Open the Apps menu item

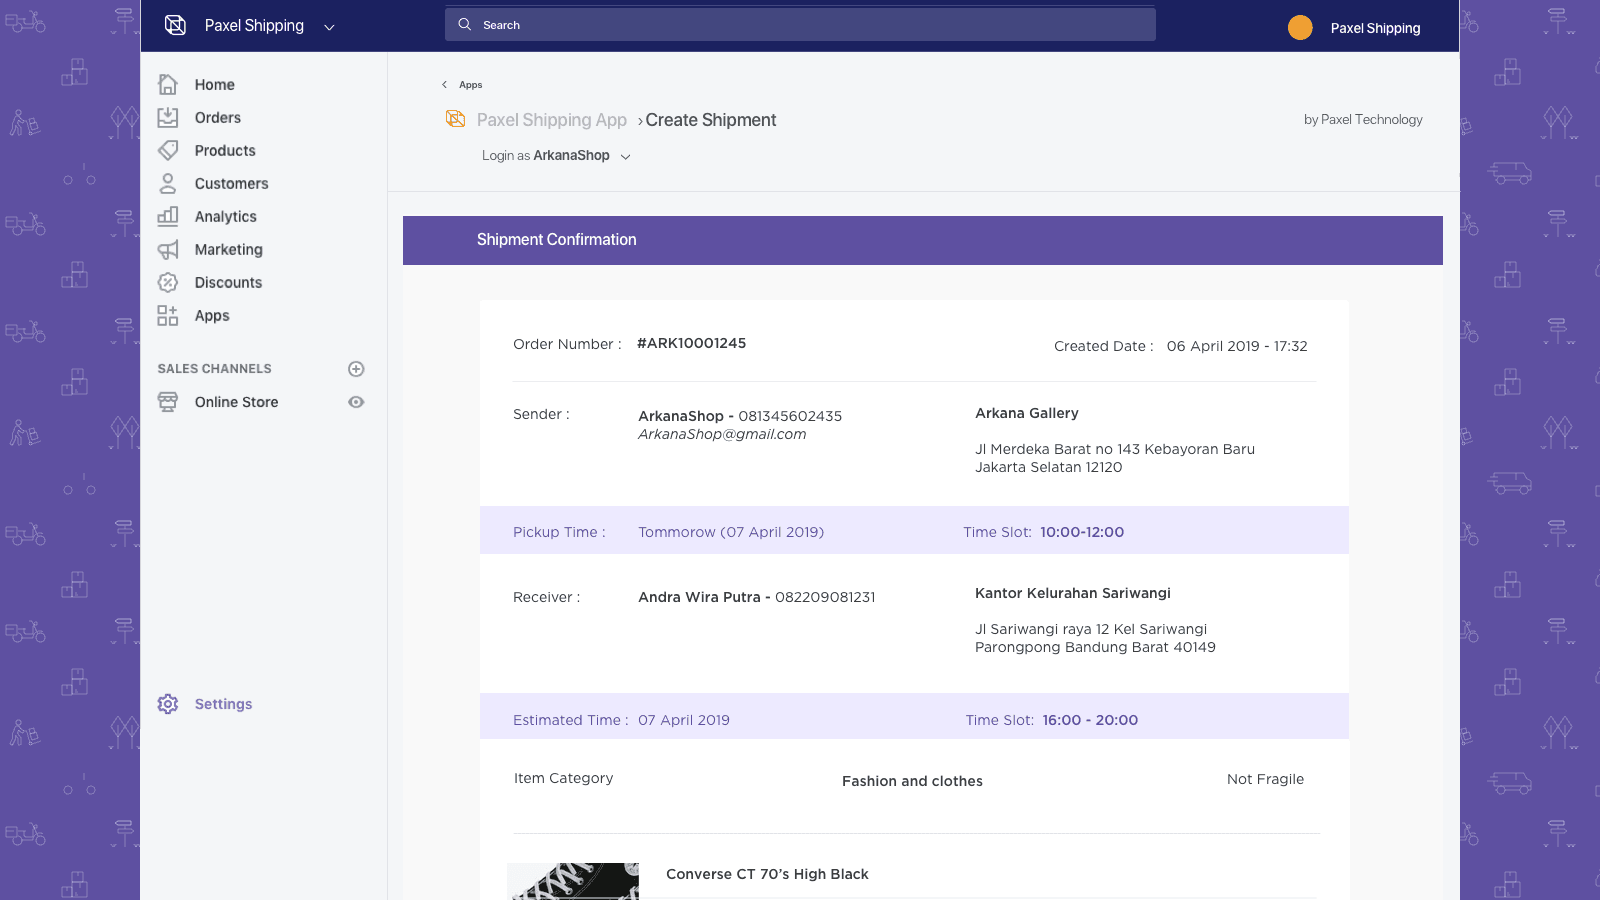point(212,316)
